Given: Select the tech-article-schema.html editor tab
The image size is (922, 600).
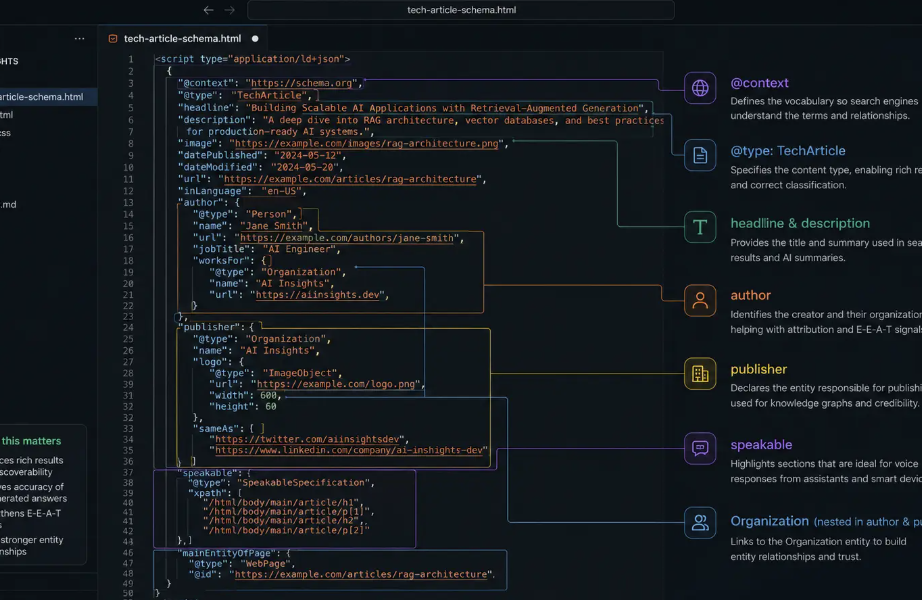Looking at the screenshot, I should tap(182, 39).
